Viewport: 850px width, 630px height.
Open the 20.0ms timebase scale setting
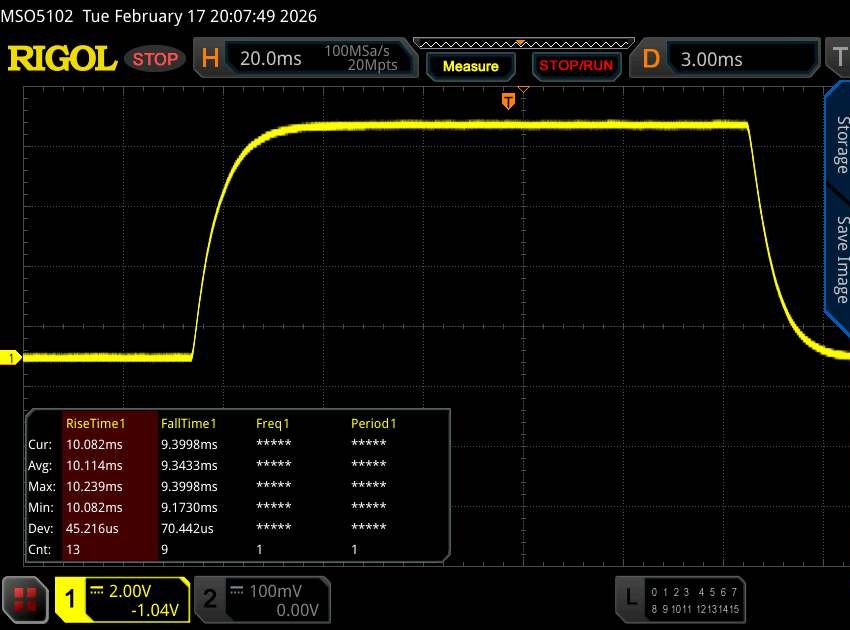click(271, 59)
